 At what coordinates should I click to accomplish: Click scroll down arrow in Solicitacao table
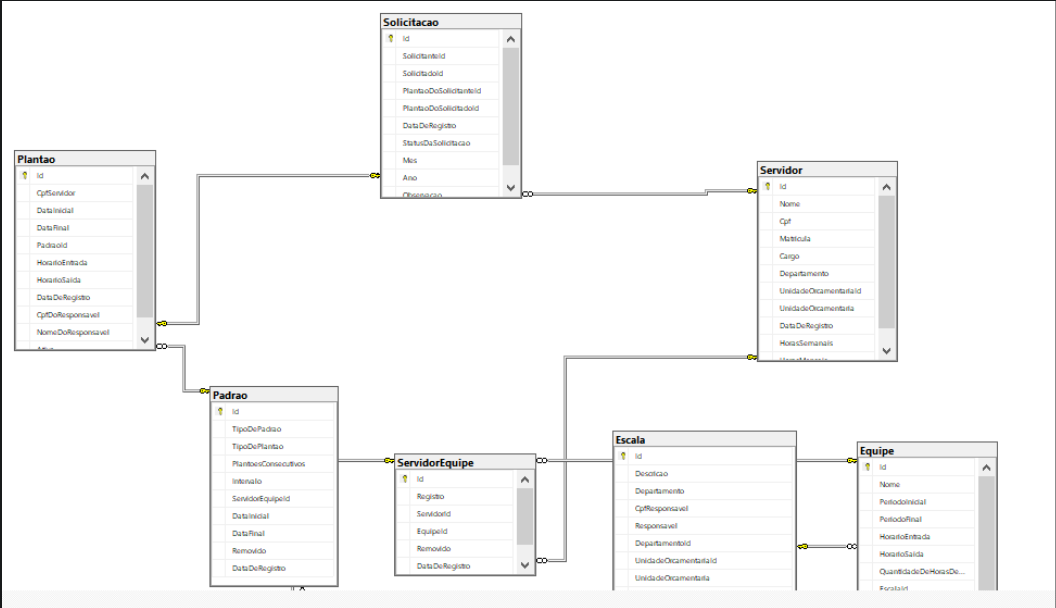510,188
